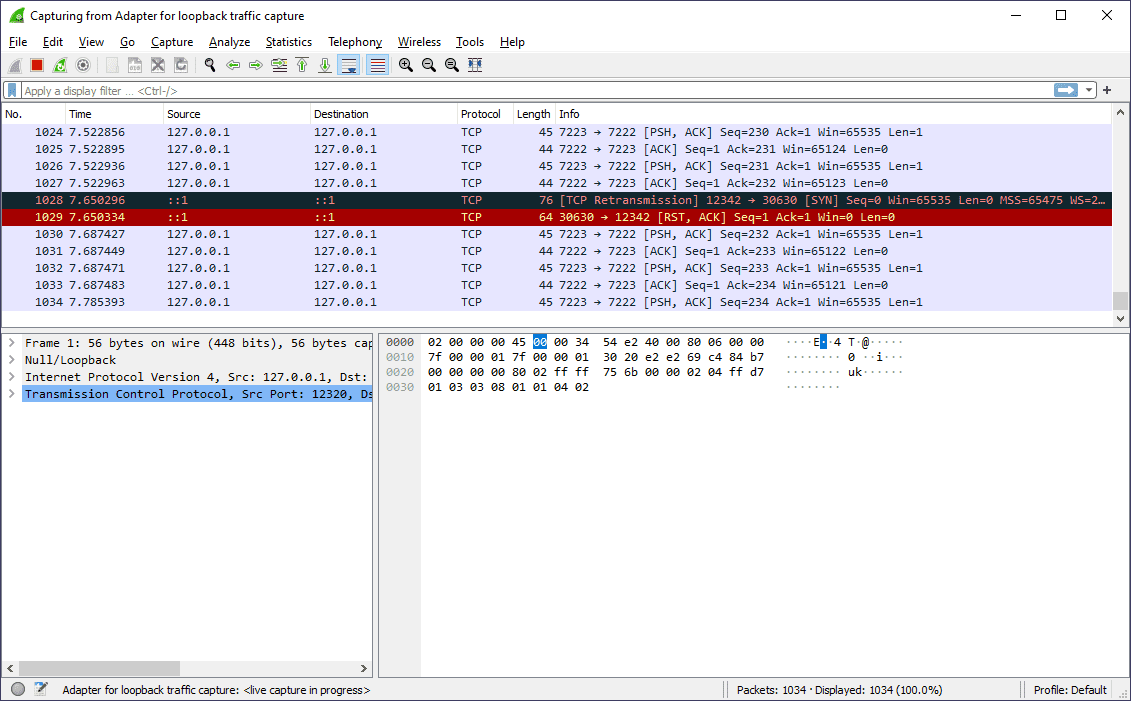Open the Telephony menu

point(355,42)
